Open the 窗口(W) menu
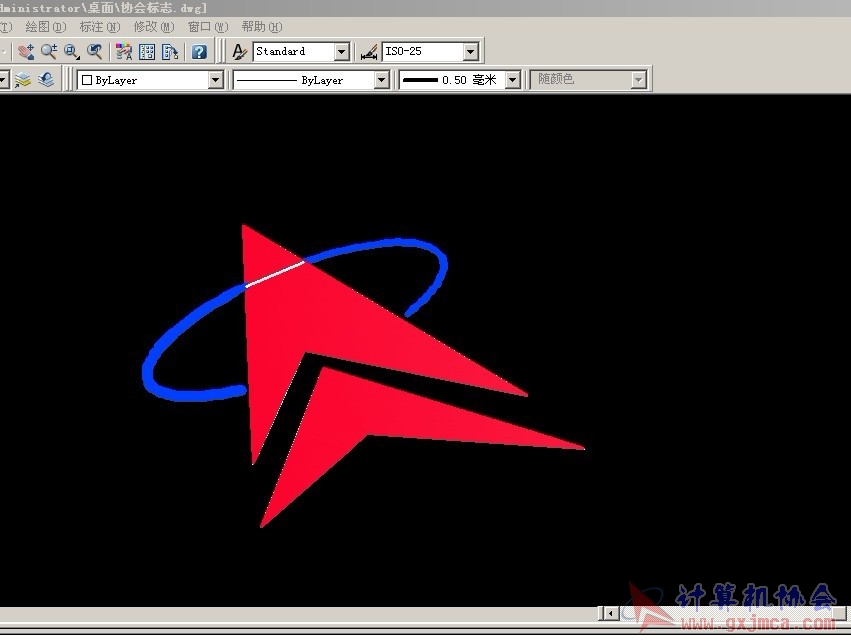Screen dimensions: 851x642 pyautogui.click(x=208, y=27)
